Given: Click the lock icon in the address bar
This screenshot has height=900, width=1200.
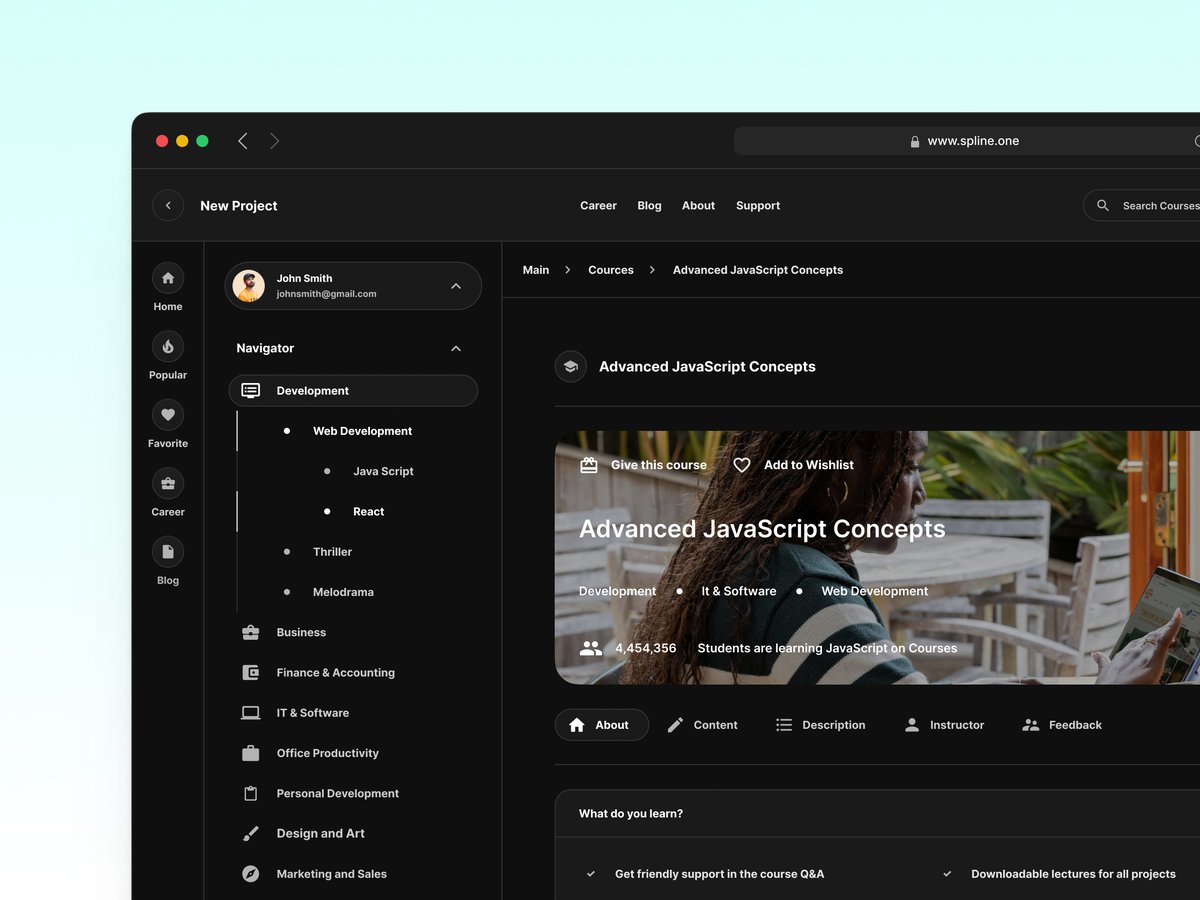Looking at the screenshot, I should (x=915, y=142).
